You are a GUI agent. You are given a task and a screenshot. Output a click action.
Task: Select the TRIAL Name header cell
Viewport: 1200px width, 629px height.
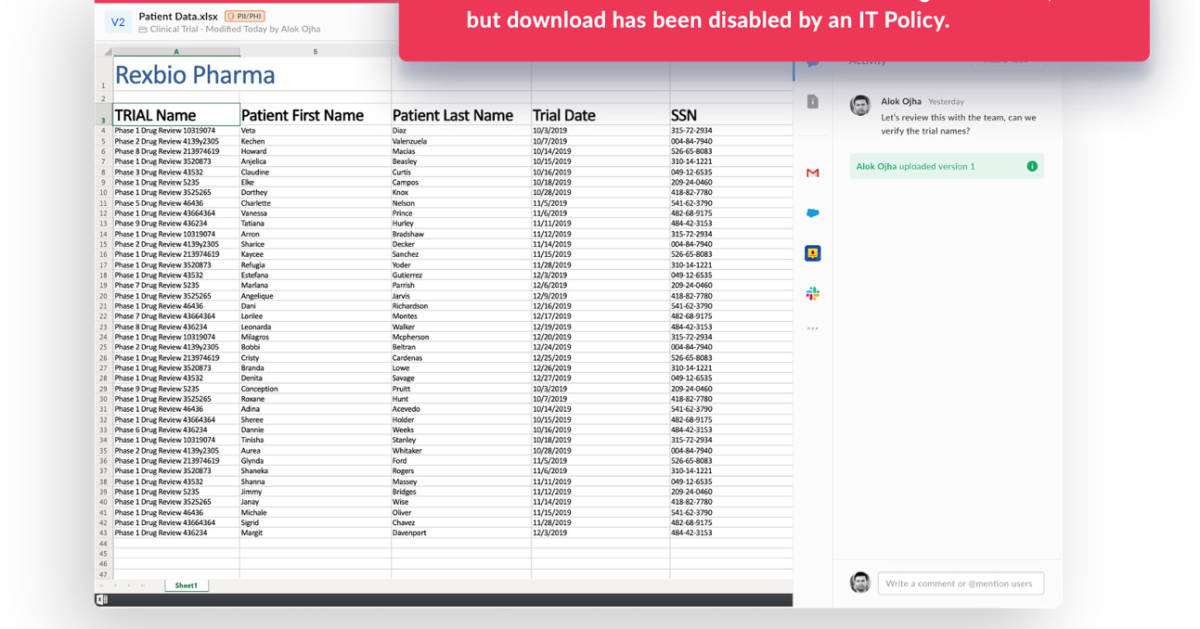pos(176,115)
